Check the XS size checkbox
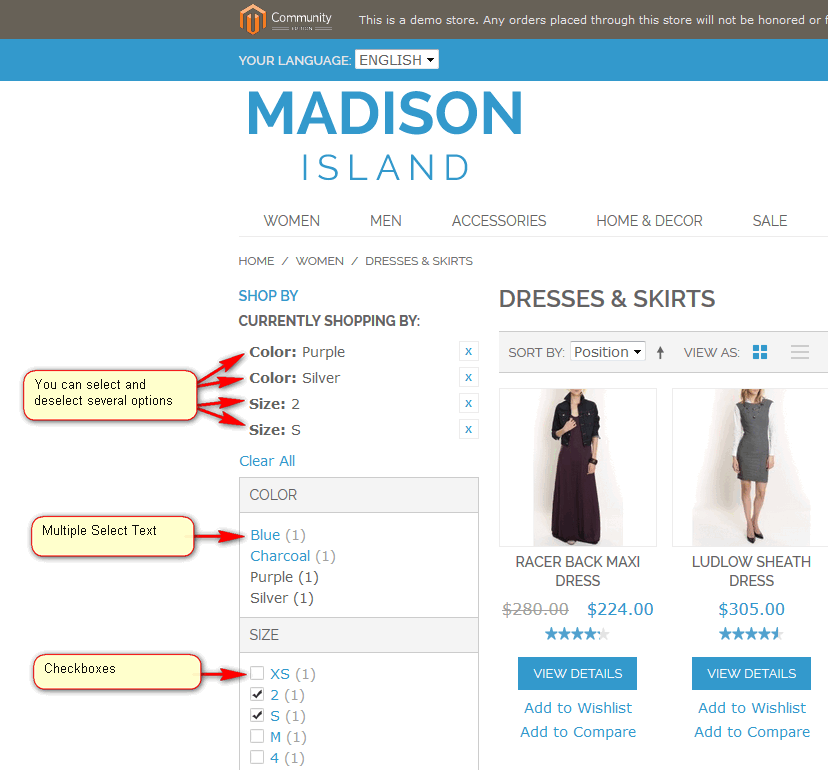828x770 pixels. click(257, 673)
